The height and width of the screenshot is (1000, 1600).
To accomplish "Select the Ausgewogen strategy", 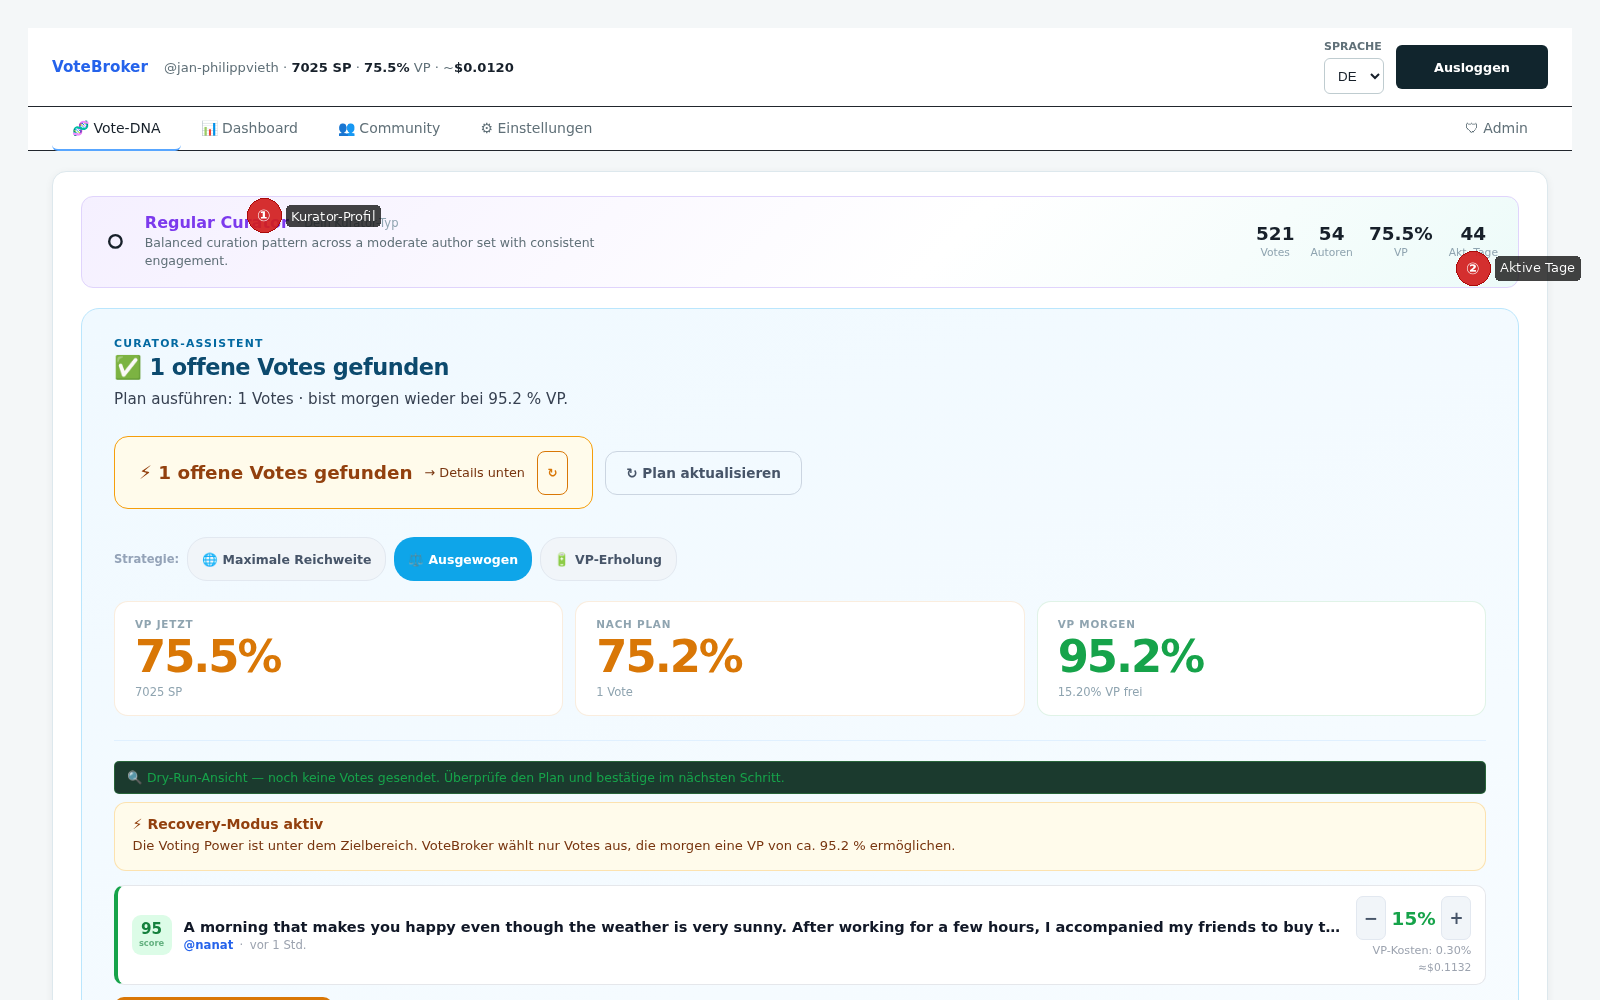I will (x=463, y=559).
